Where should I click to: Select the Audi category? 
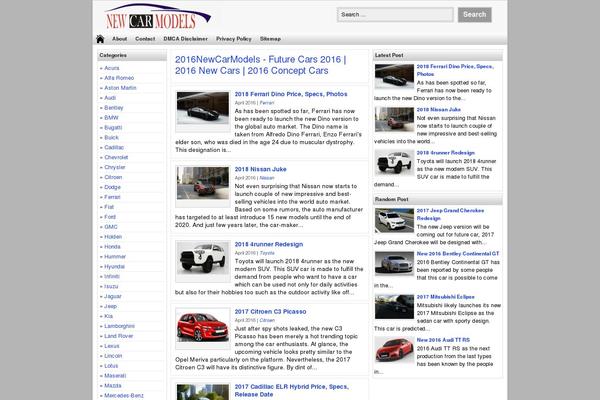[110, 98]
